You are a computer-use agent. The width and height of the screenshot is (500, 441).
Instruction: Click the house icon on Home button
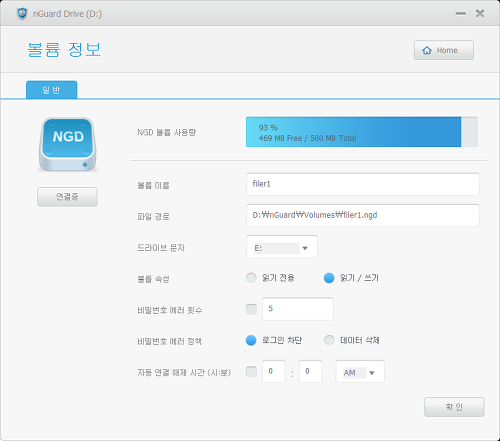pos(427,50)
